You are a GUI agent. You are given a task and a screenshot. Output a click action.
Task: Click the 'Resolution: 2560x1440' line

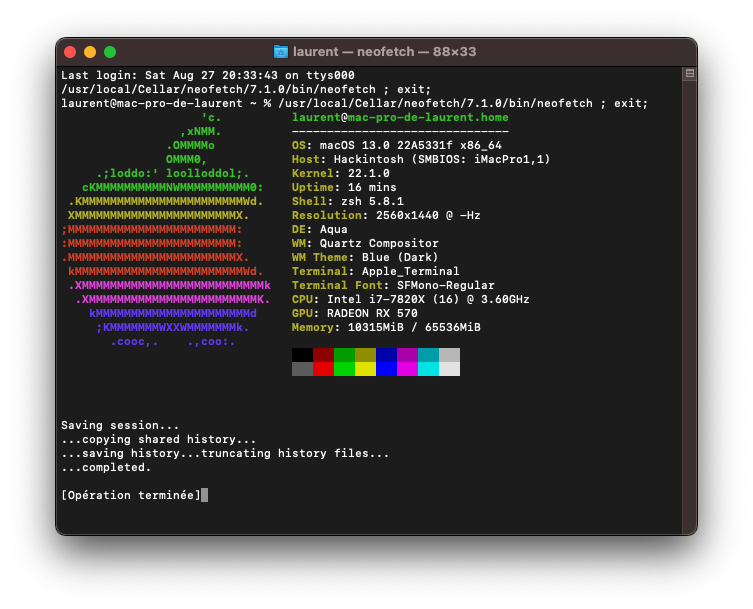click(x=386, y=215)
